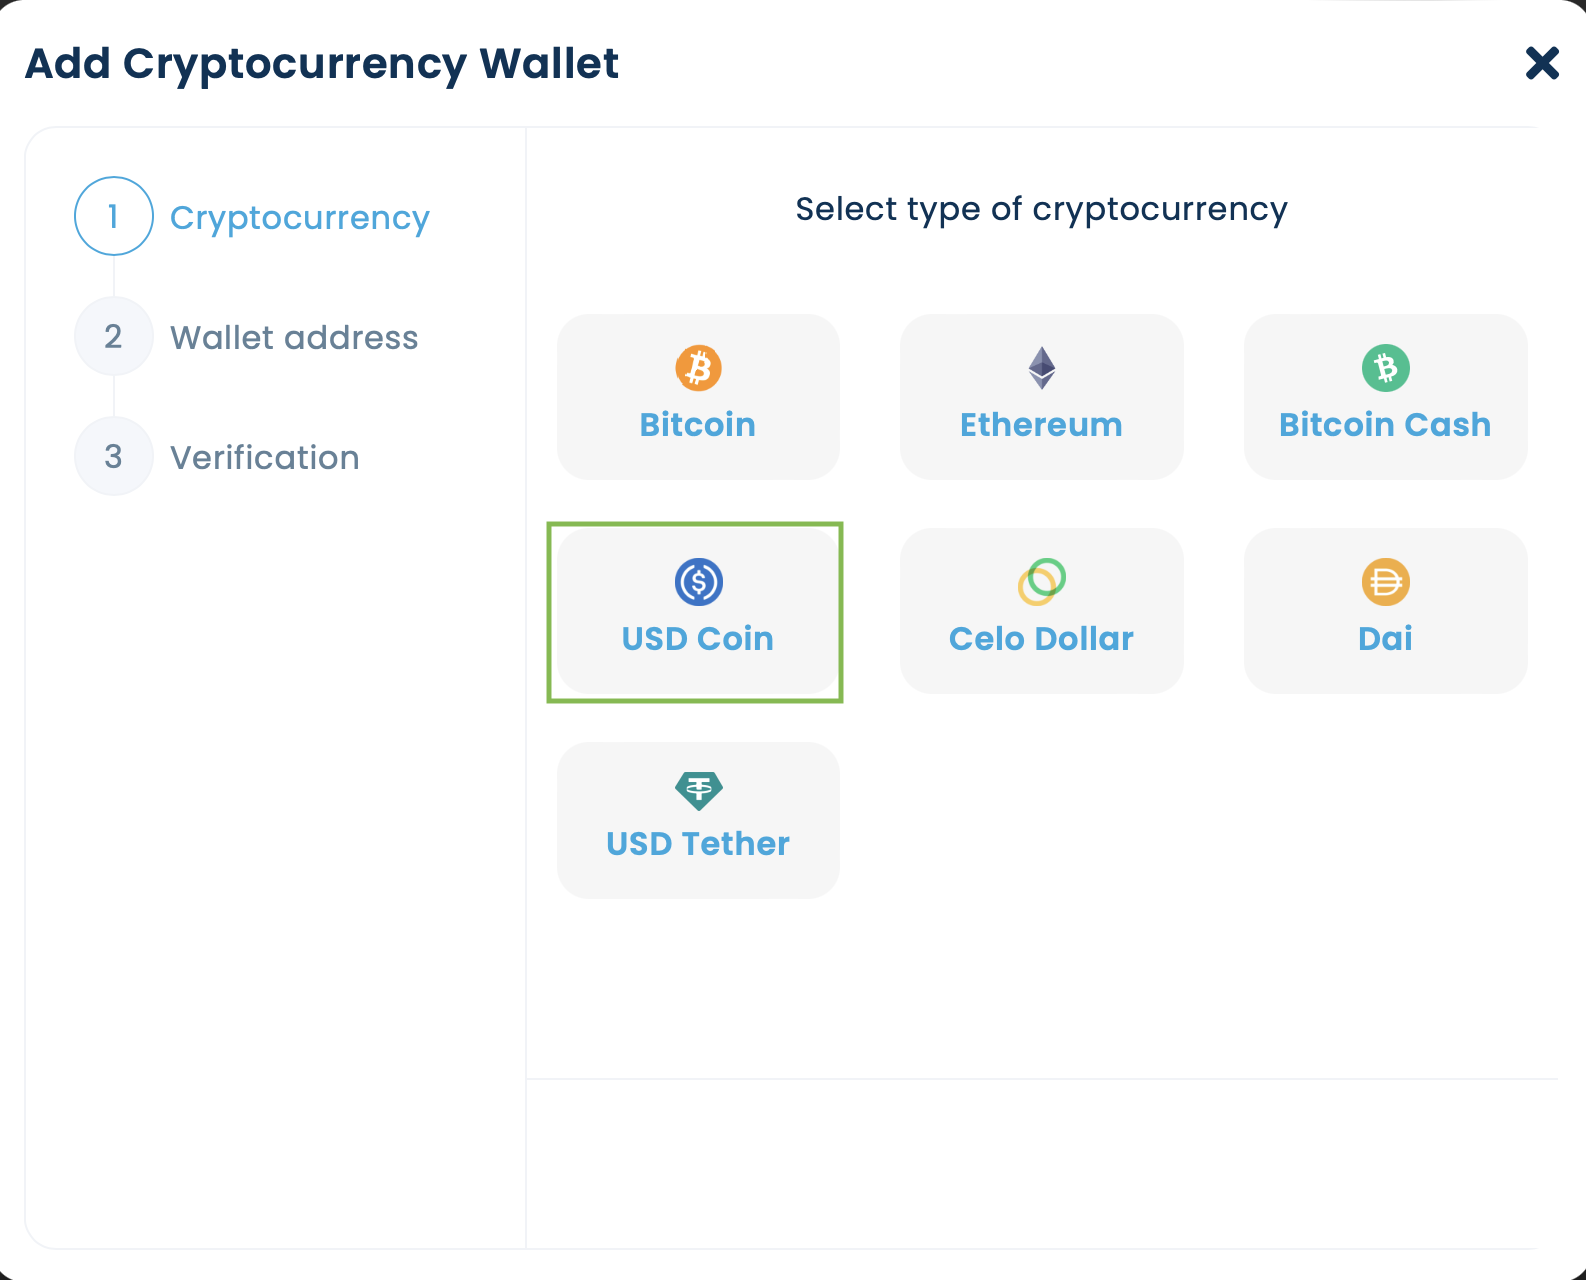Click the orange Bitcoin logo icon
Viewport: 1586px width, 1280px height.
698,368
